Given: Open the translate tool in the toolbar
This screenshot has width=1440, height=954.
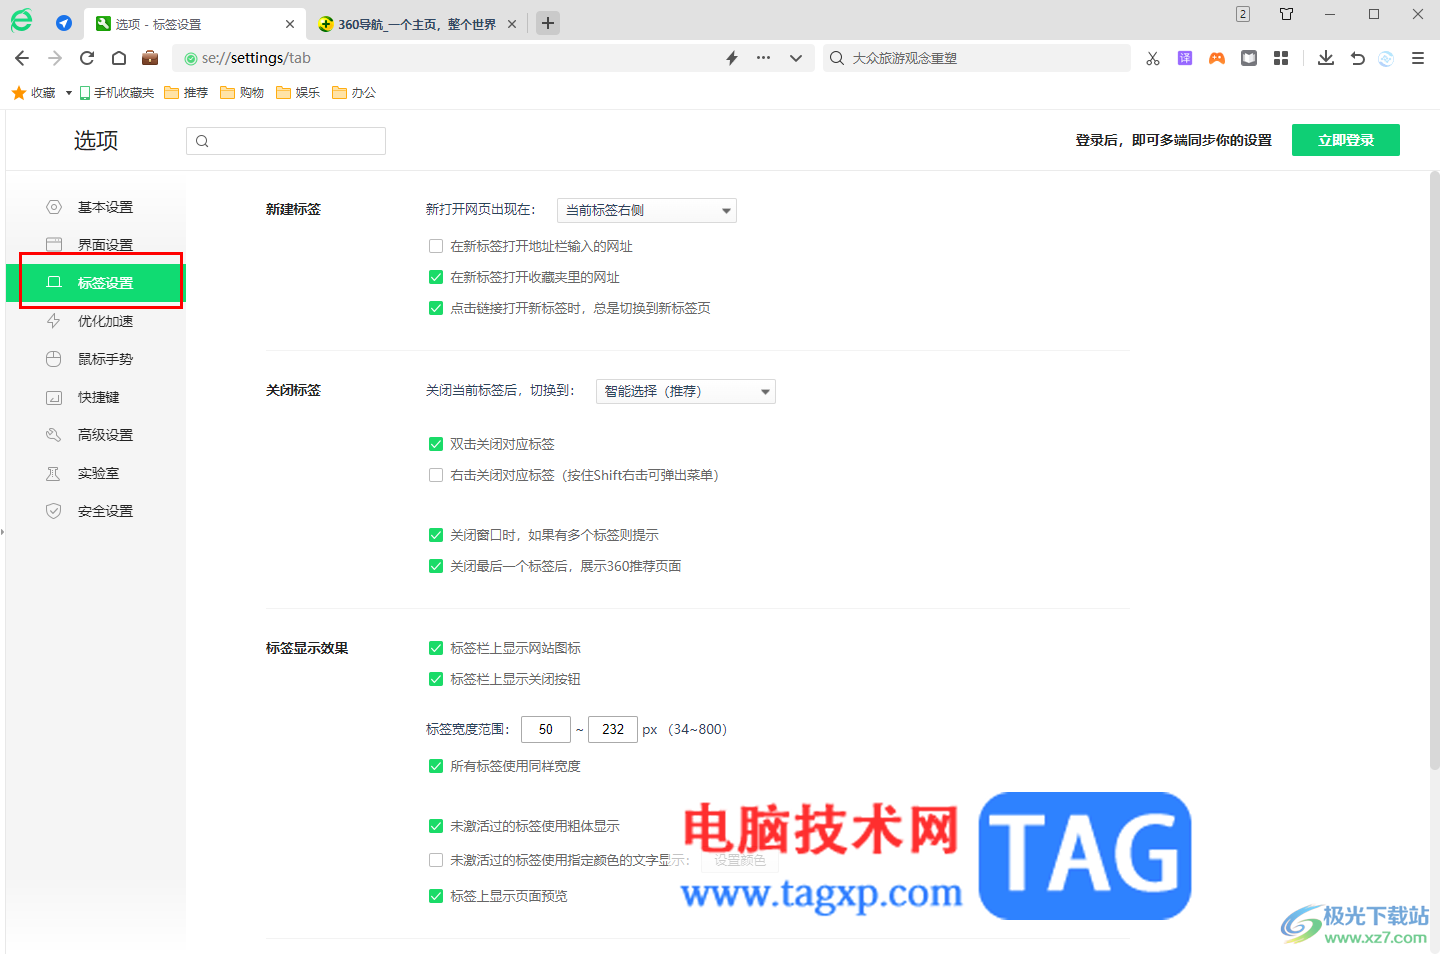Looking at the screenshot, I should [x=1184, y=58].
